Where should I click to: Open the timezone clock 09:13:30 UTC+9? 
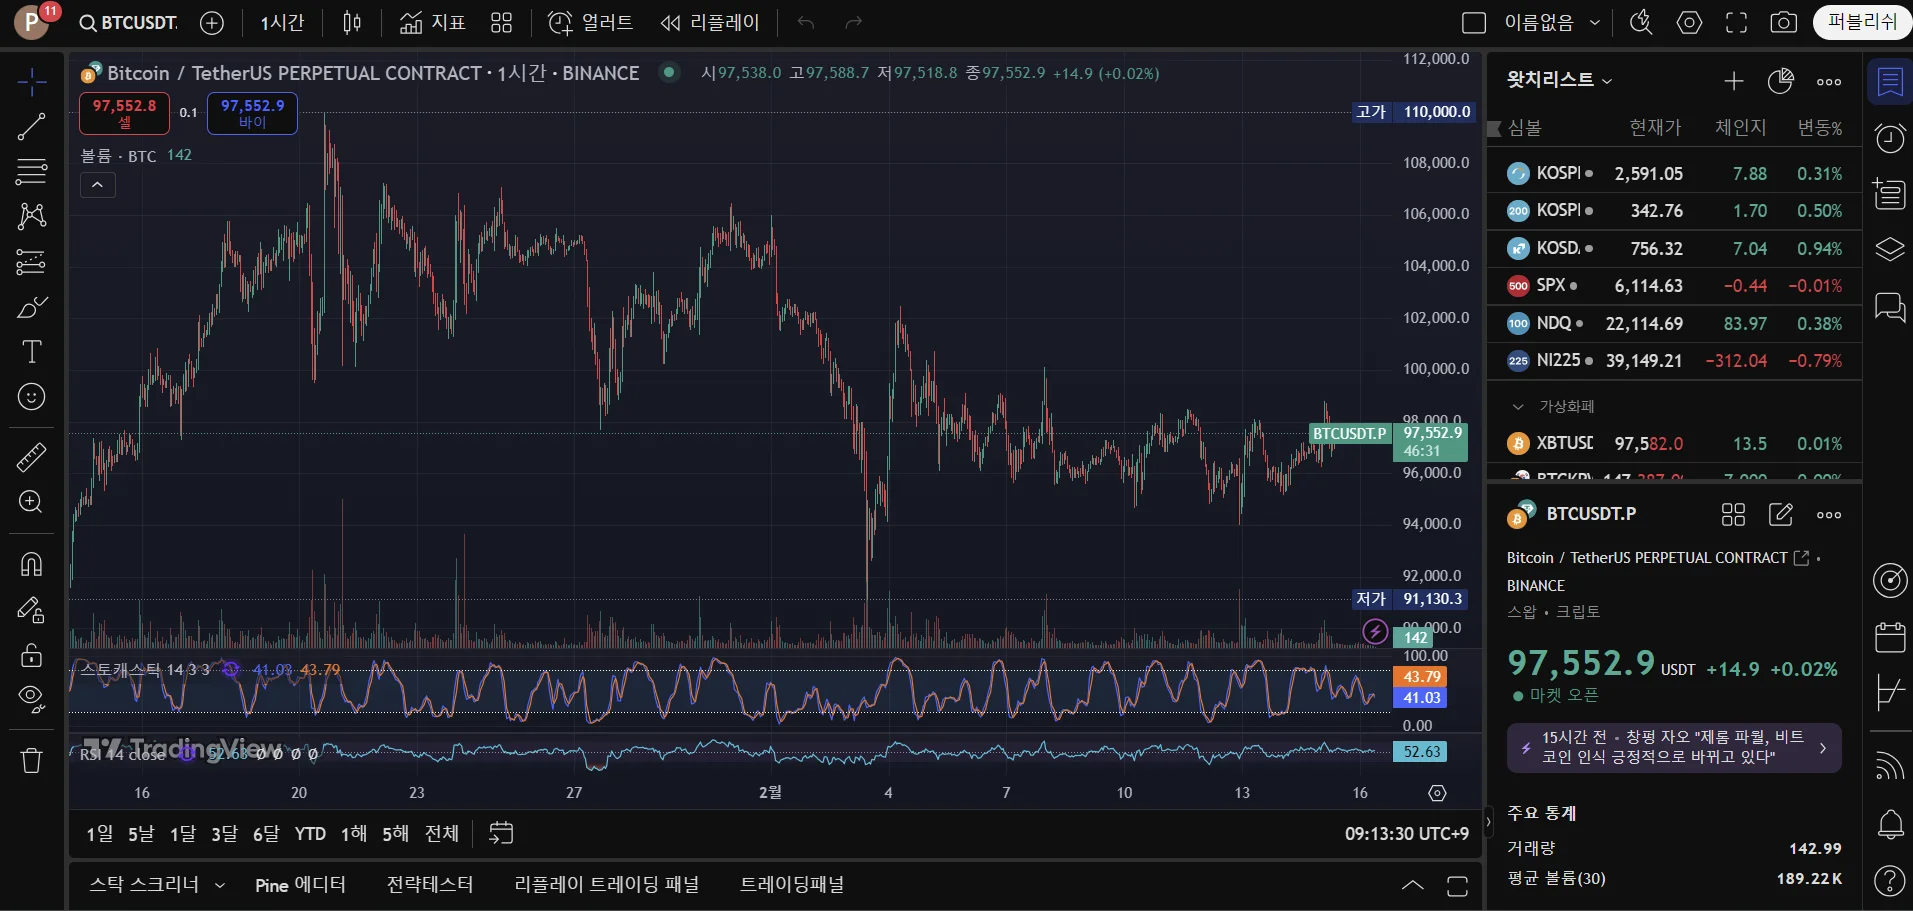click(1407, 833)
